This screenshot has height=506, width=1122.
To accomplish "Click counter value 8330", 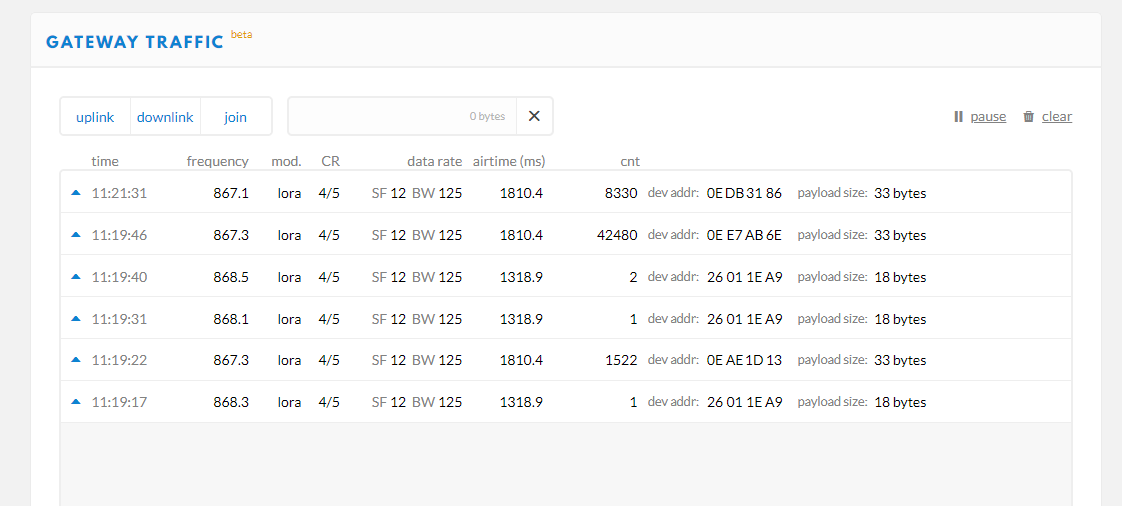I will [x=620, y=193].
